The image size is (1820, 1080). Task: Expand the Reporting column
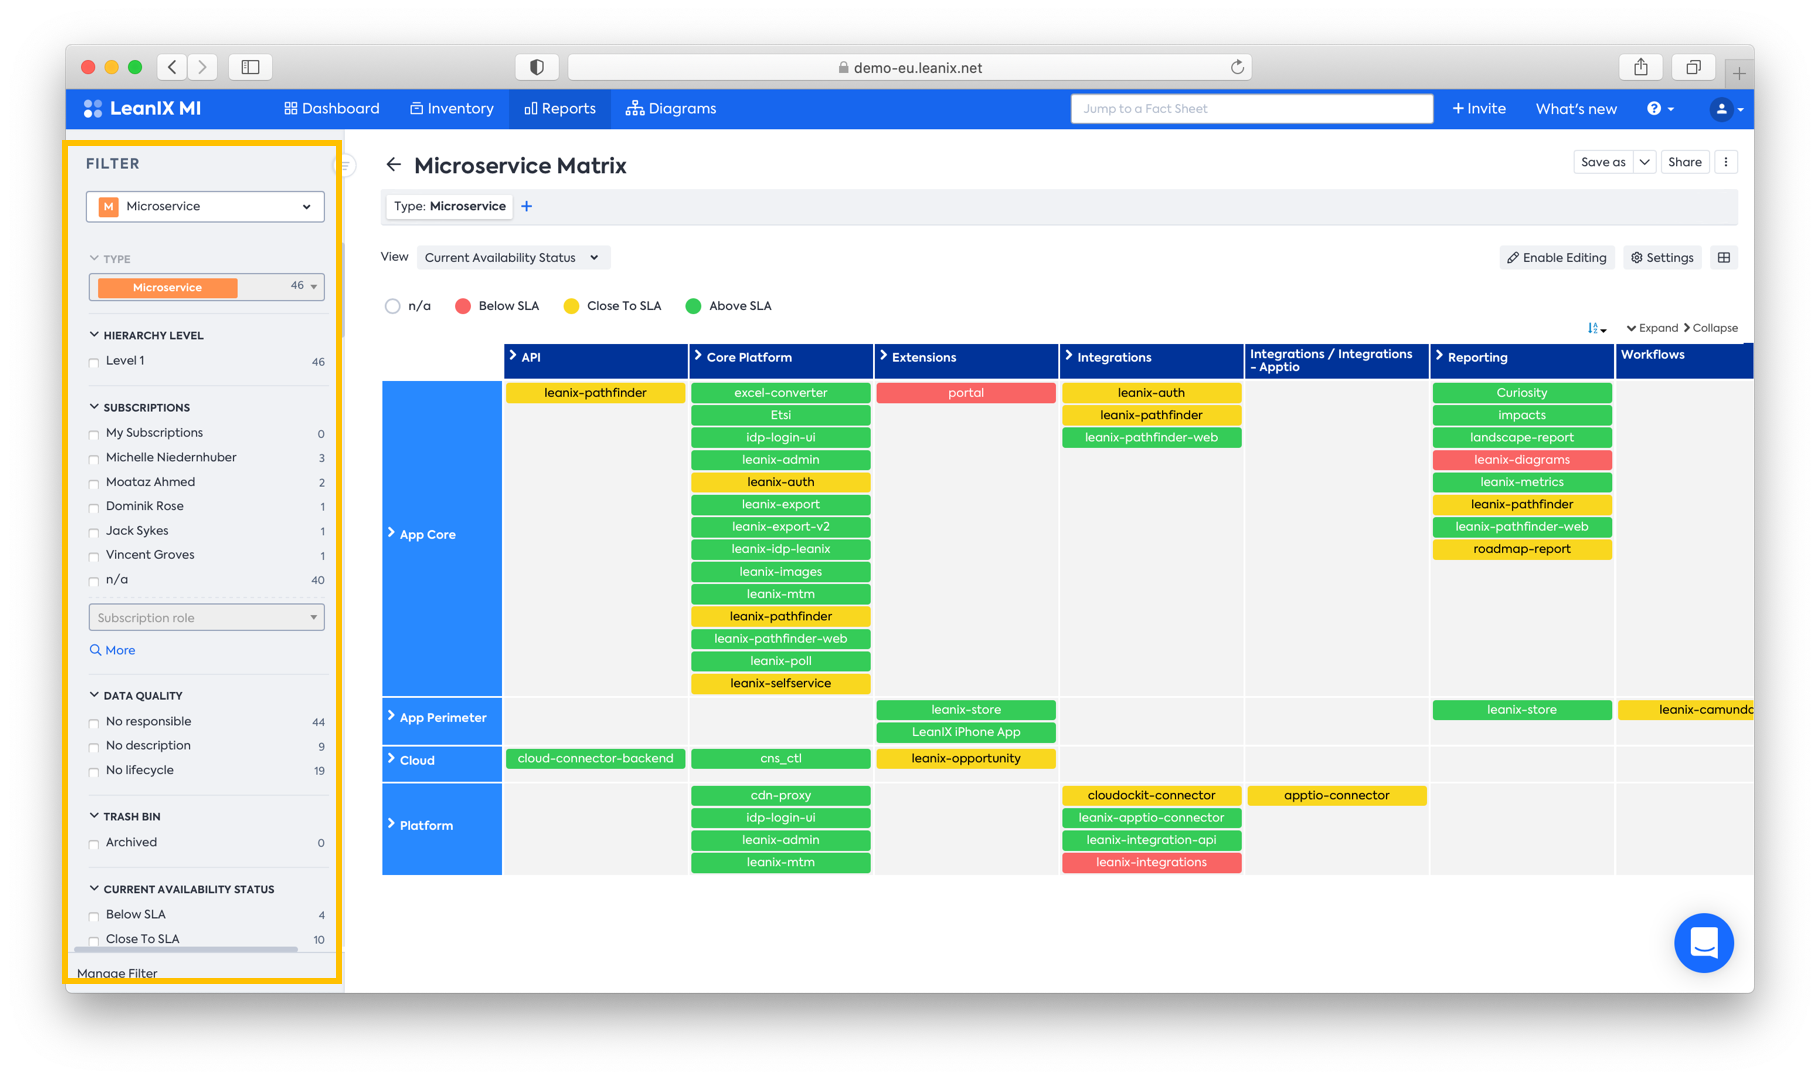click(1439, 356)
